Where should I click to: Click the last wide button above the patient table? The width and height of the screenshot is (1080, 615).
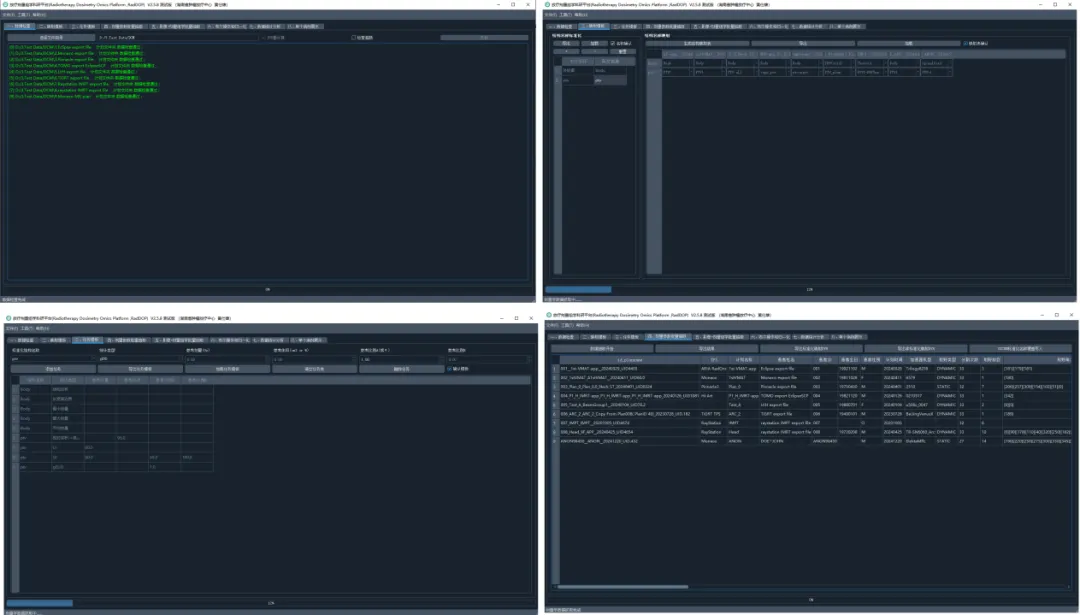point(1020,348)
